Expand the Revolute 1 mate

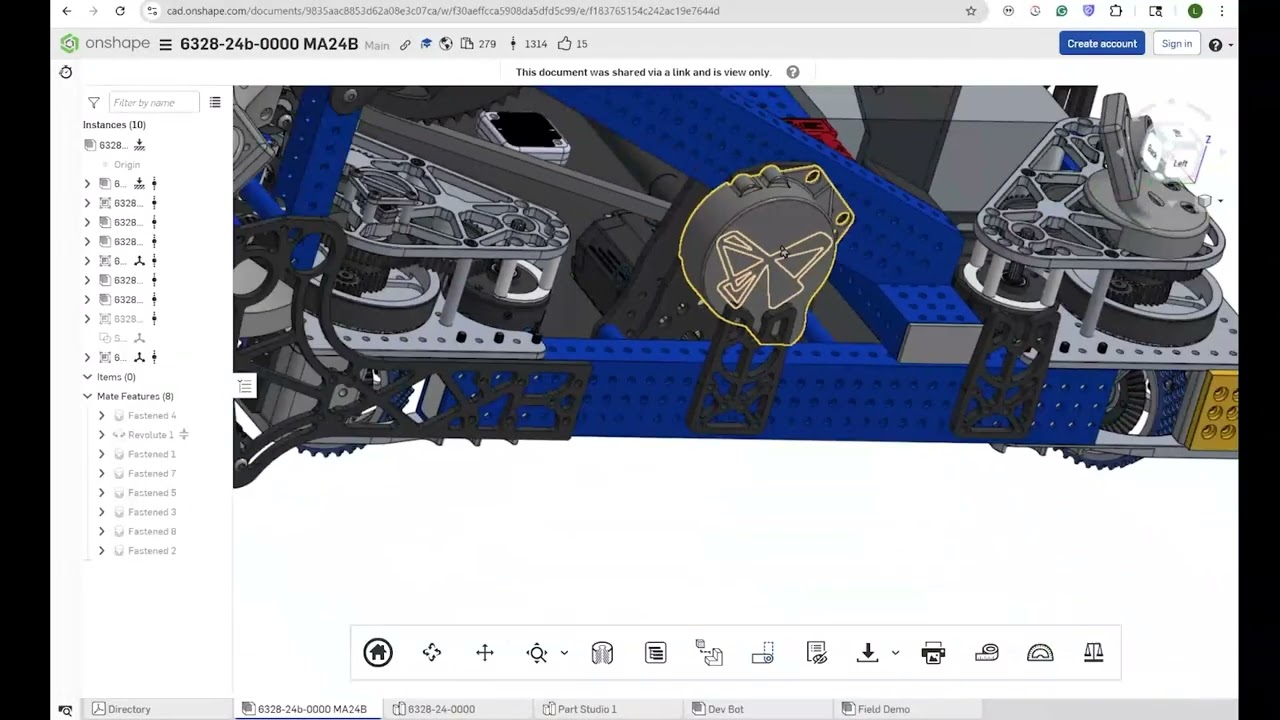[101, 435]
